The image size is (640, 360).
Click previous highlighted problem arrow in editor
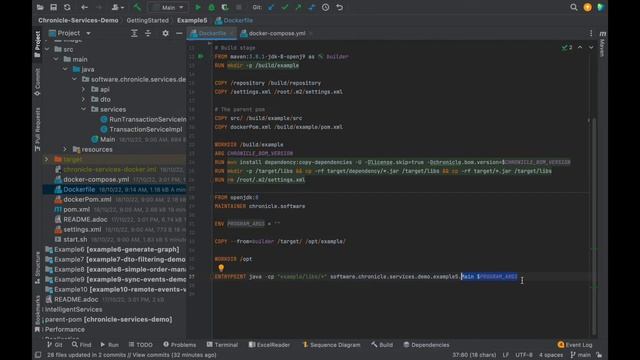click(580, 48)
